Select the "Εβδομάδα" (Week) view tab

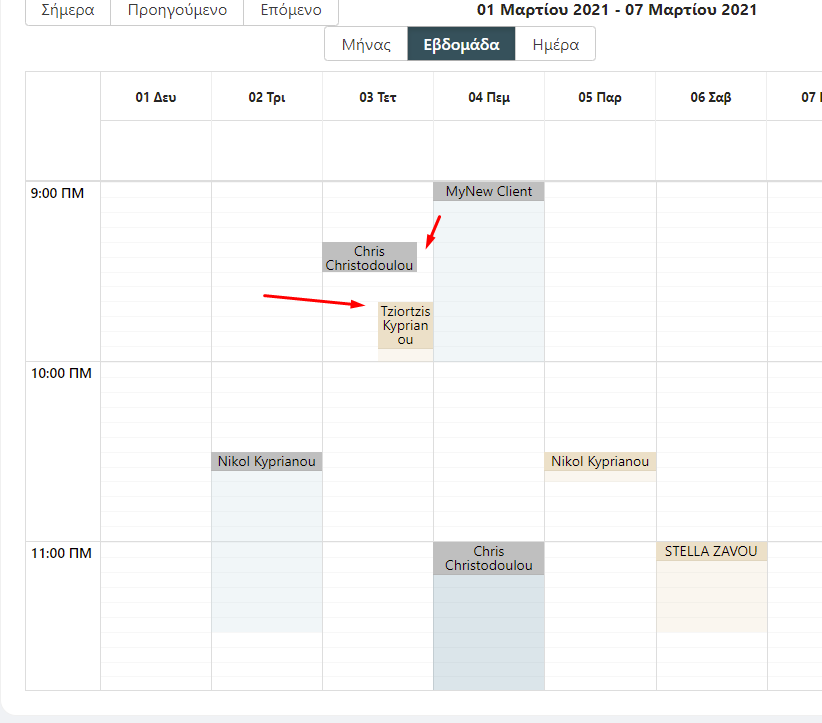coord(460,43)
